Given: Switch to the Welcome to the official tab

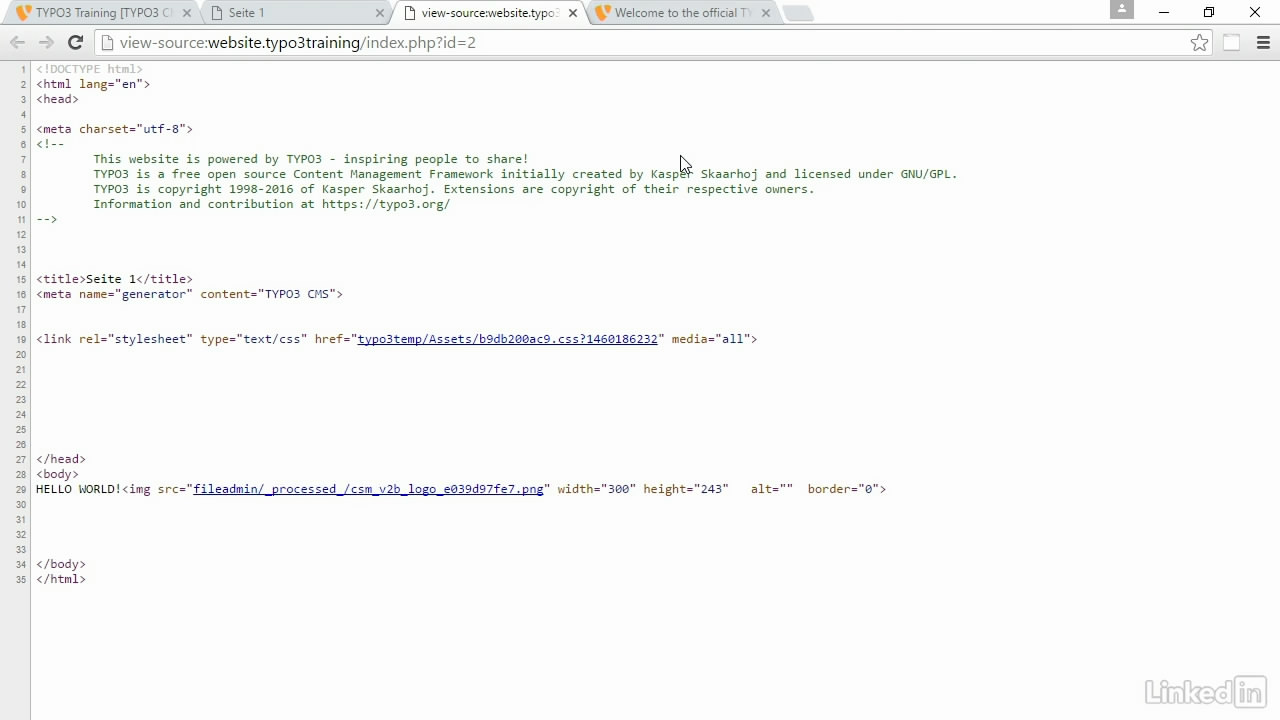Looking at the screenshot, I should [680, 13].
